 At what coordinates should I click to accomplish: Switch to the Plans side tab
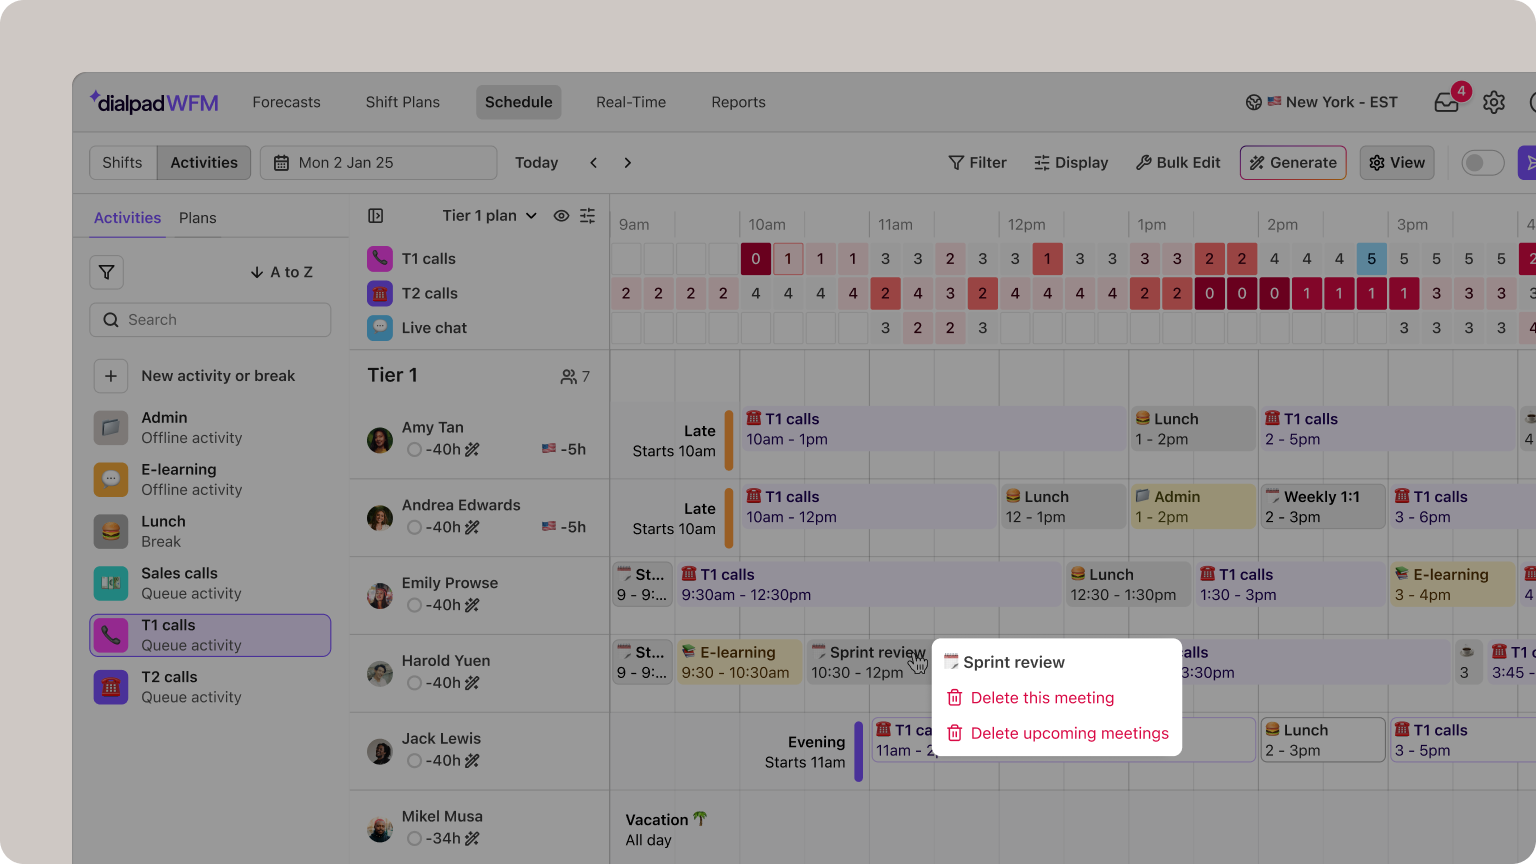pos(198,218)
